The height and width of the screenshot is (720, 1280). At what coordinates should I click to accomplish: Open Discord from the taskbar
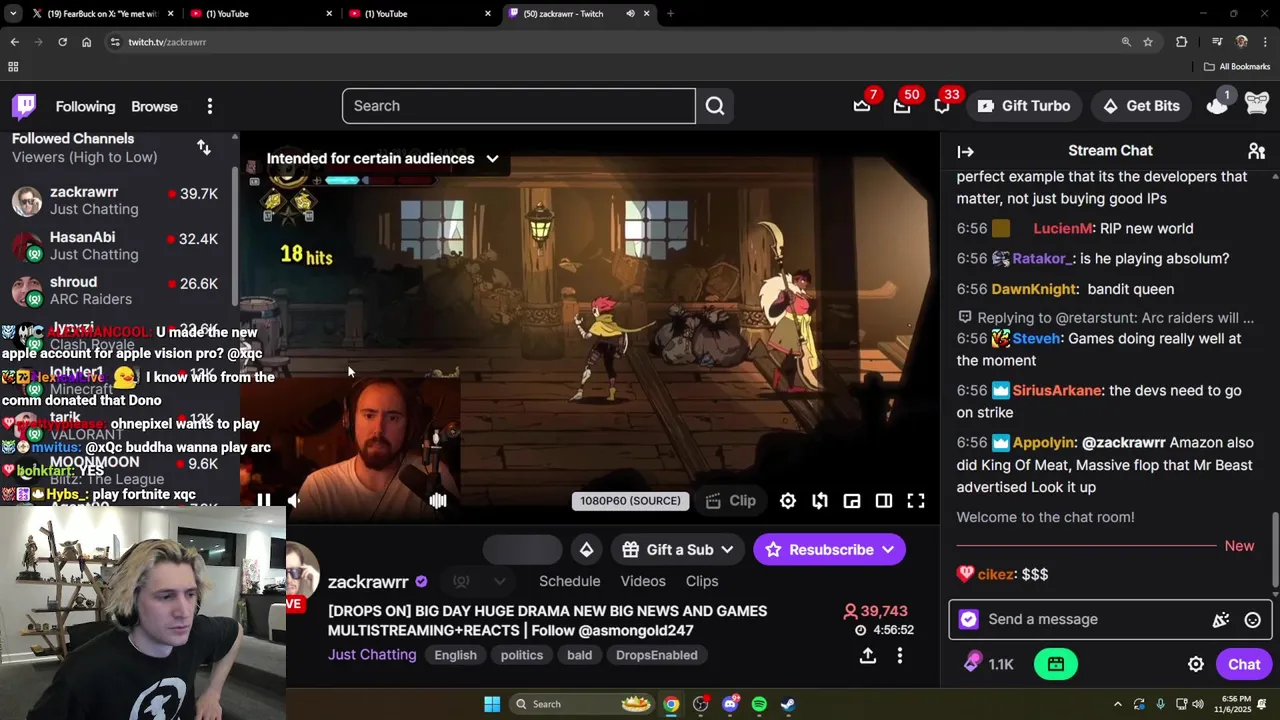[730, 704]
